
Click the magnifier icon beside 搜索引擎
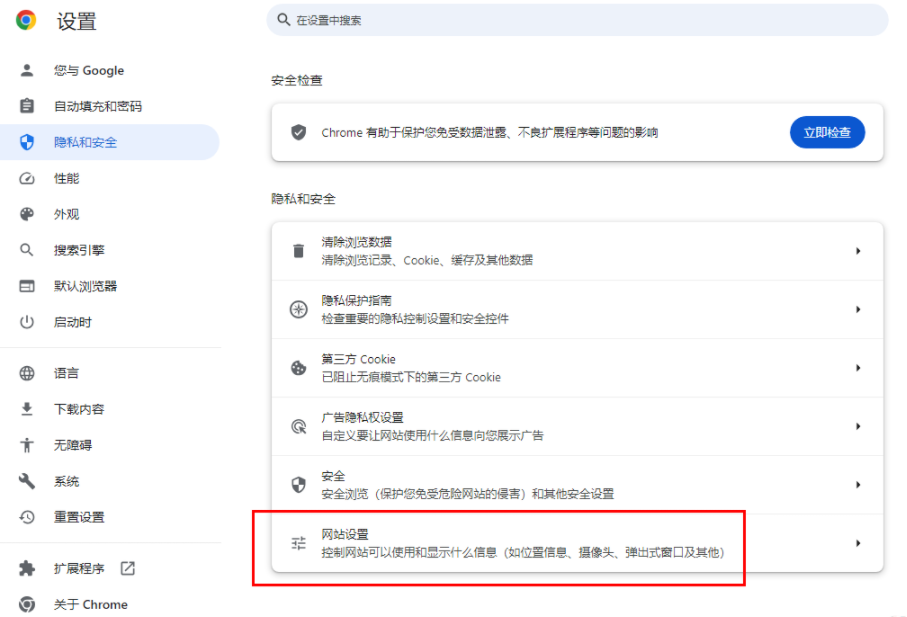[27, 250]
